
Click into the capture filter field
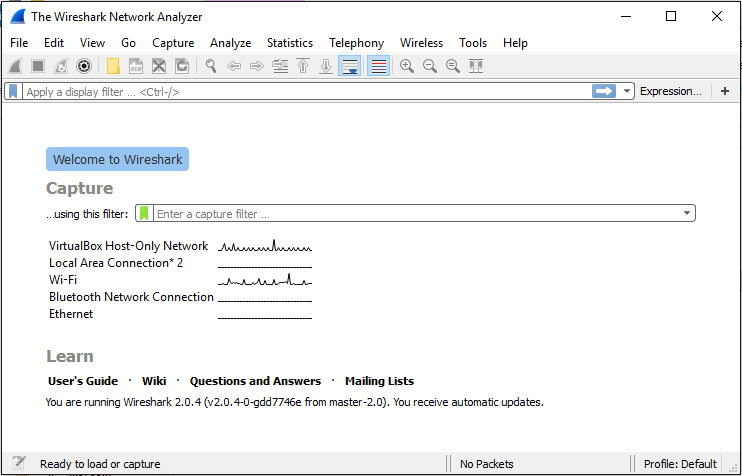click(x=416, y=213)
